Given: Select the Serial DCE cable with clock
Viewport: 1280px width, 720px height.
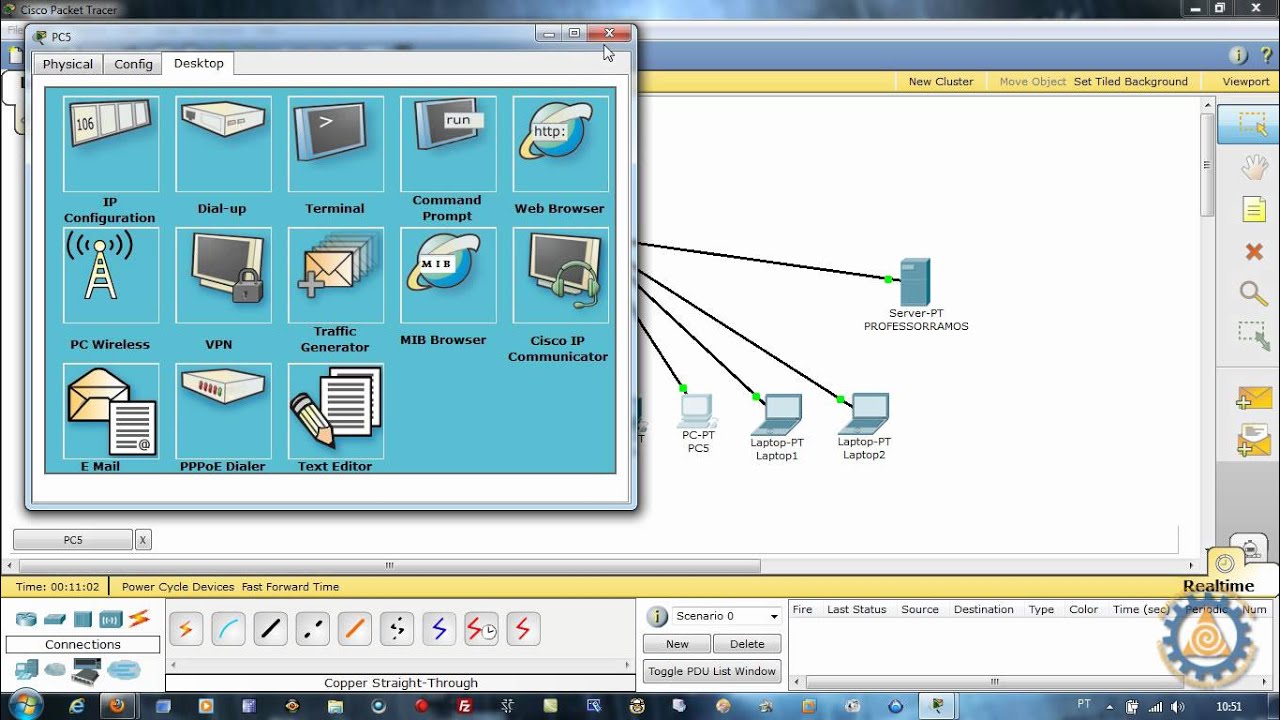Looking at the screenshot, I should (481, 629).
